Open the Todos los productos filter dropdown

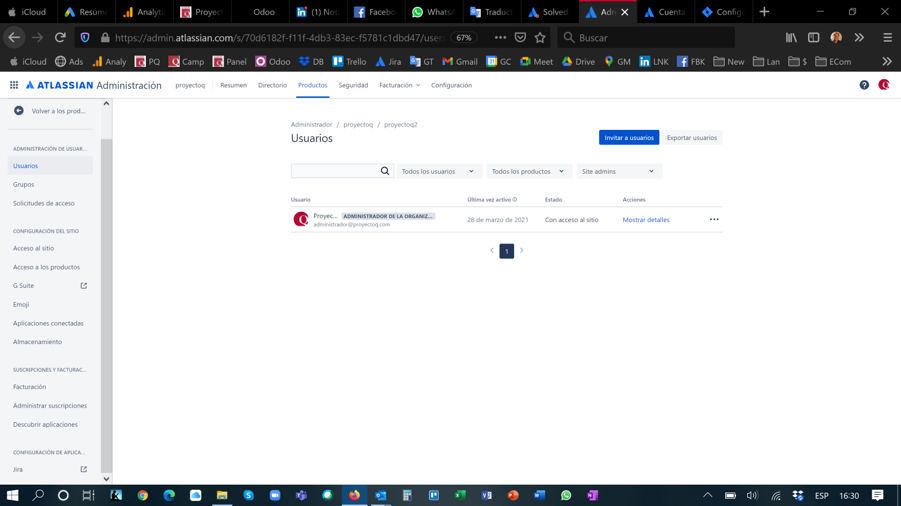pos(527,171)
